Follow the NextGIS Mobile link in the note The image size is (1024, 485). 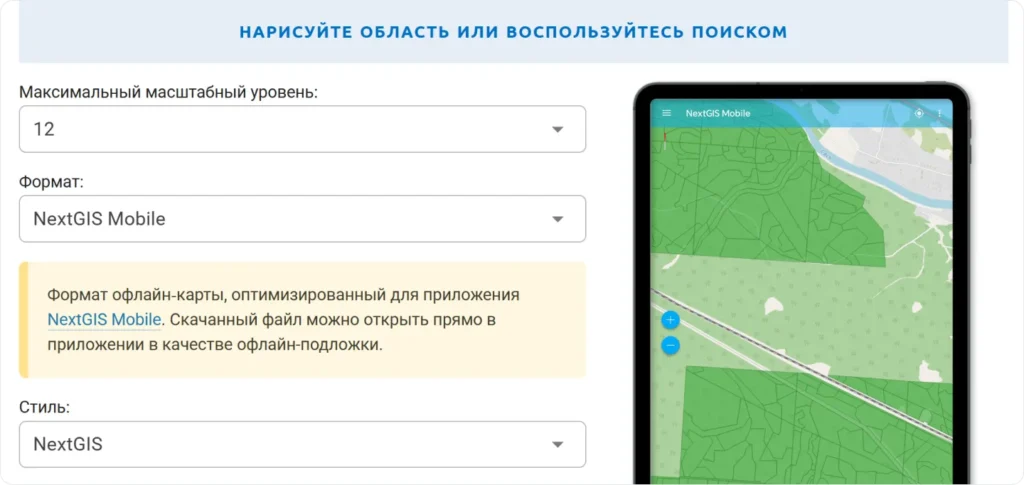point(104,320)
